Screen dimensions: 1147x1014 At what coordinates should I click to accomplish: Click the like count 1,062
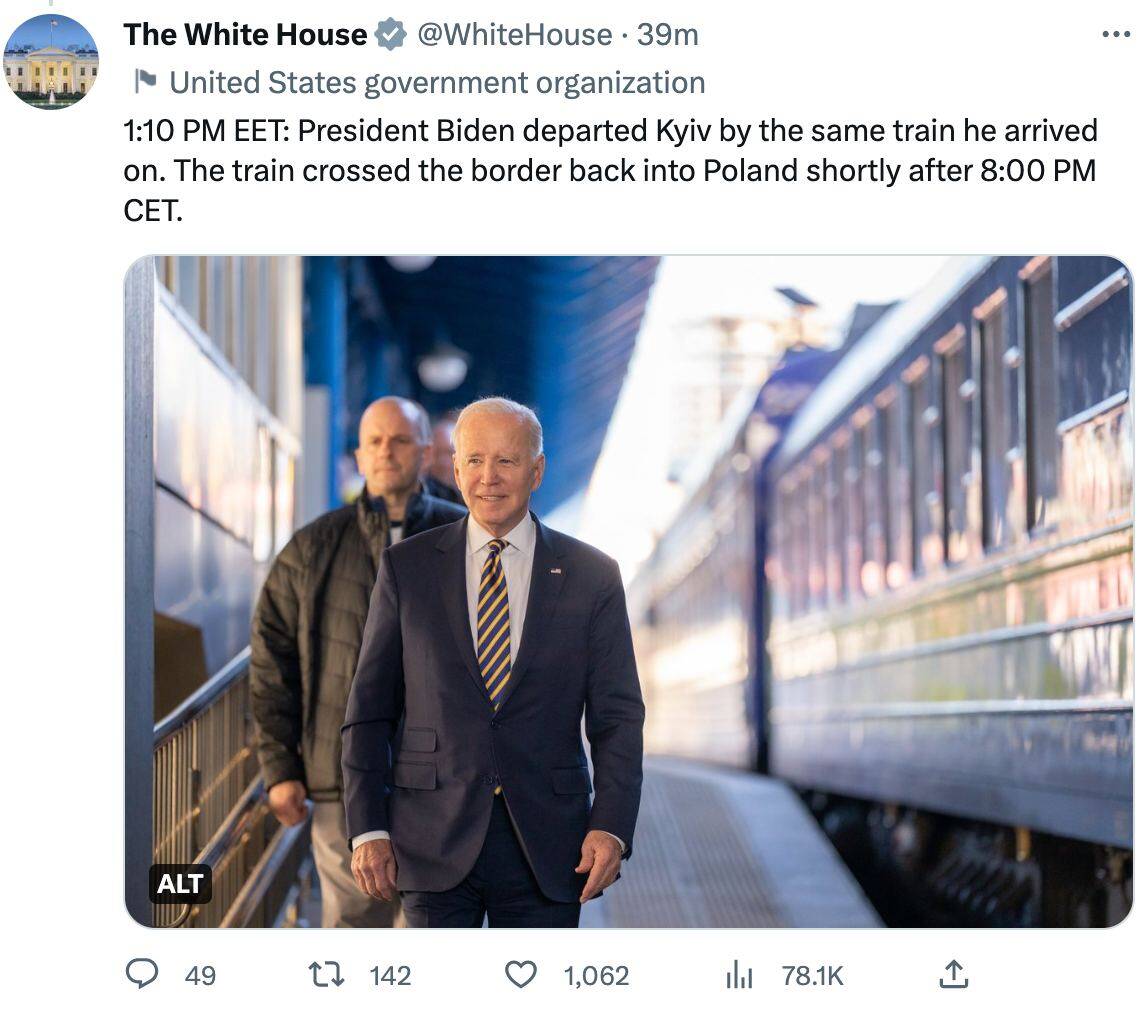pyautogui.click(x=596, y=975)
